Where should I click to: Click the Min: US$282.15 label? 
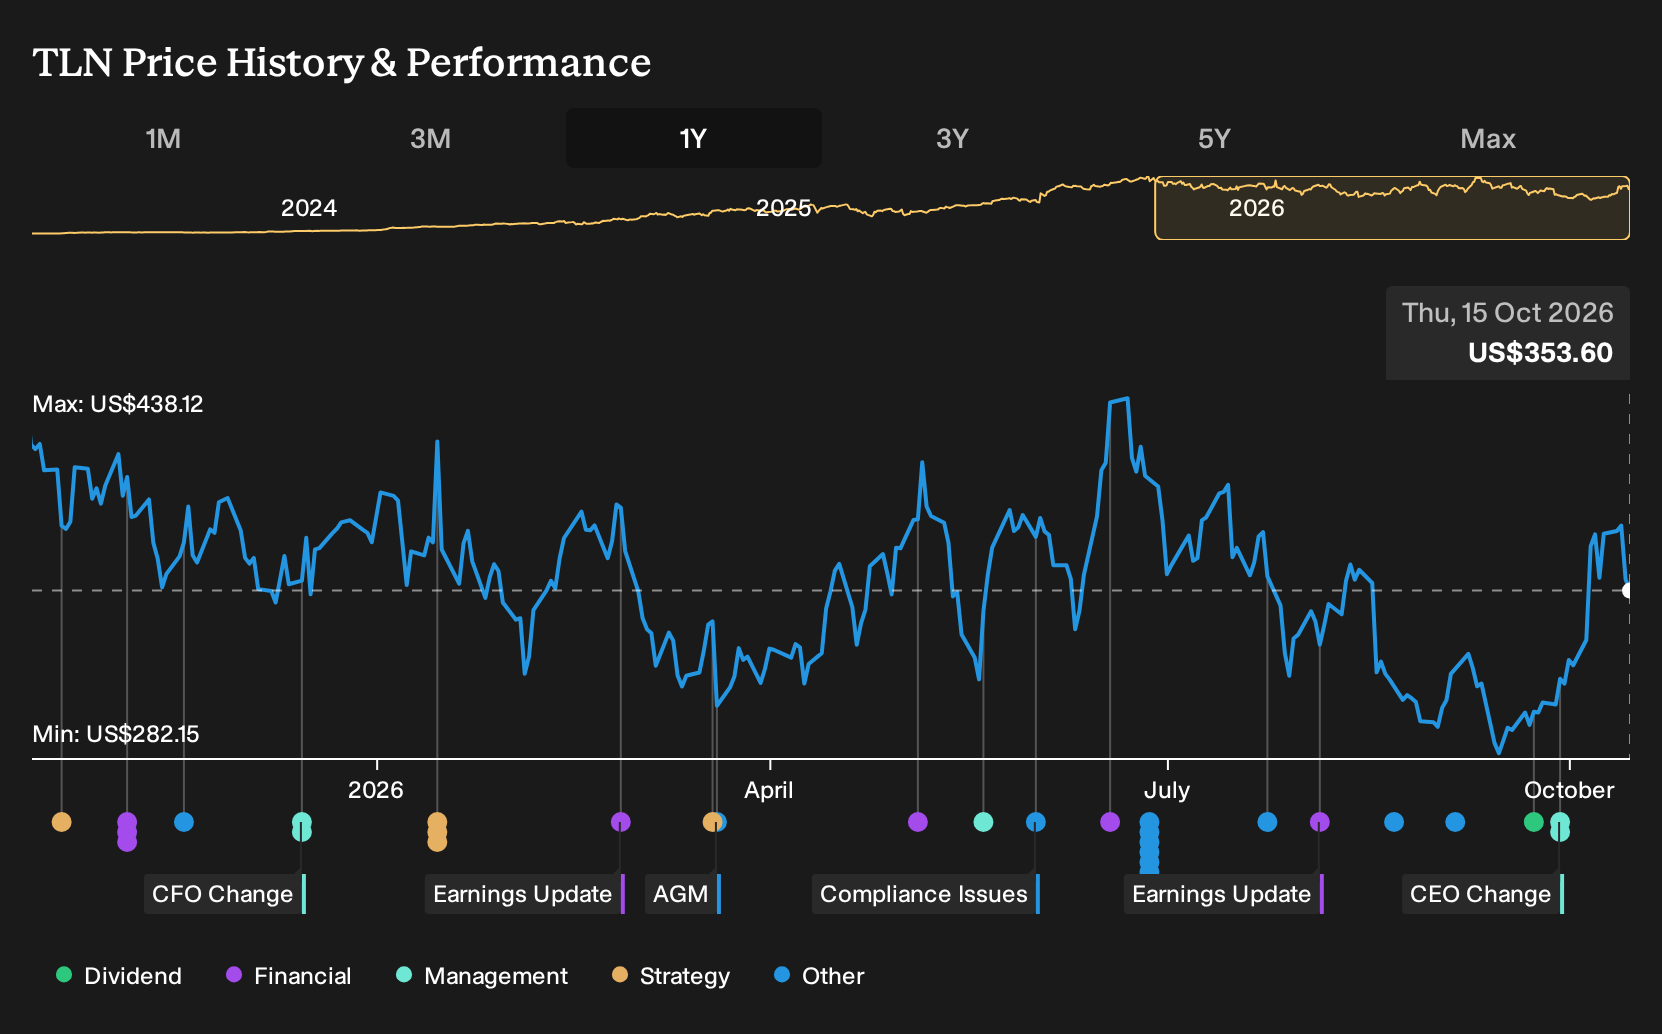pos(116,734)
